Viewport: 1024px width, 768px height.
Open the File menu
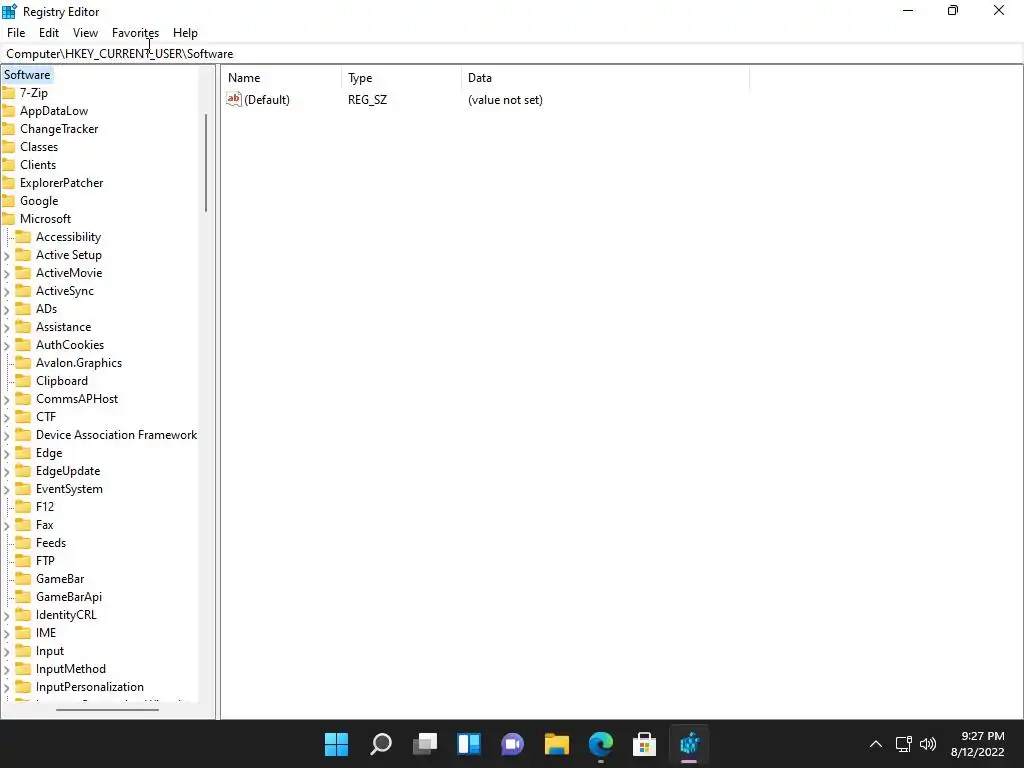(16, 33)
